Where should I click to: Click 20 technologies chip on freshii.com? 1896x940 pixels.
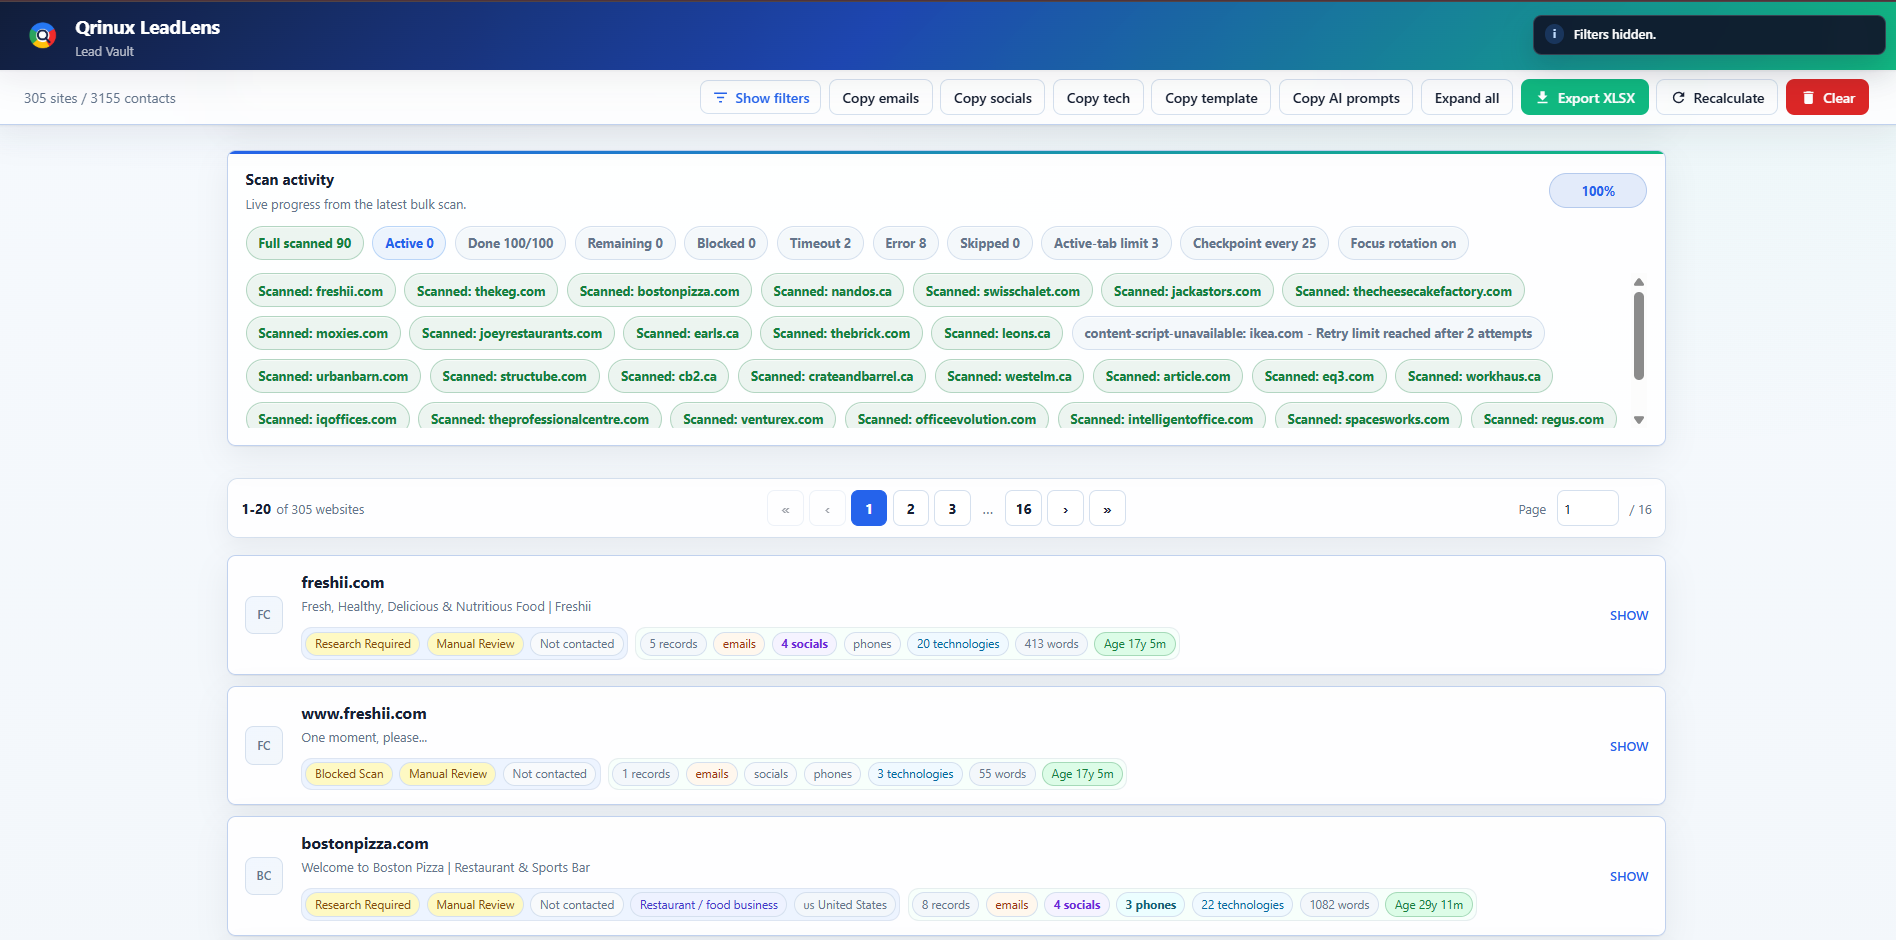click(x=958, y=644)
